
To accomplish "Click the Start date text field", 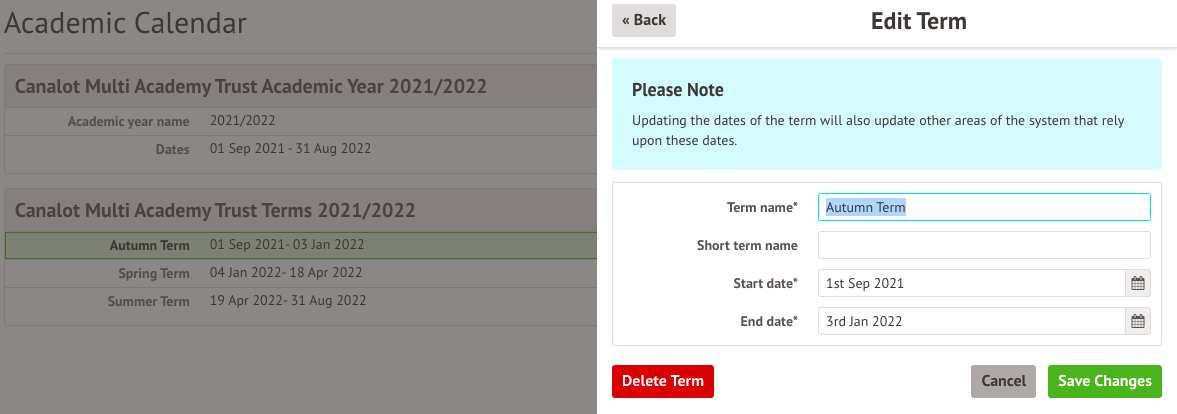I will 971,283.
